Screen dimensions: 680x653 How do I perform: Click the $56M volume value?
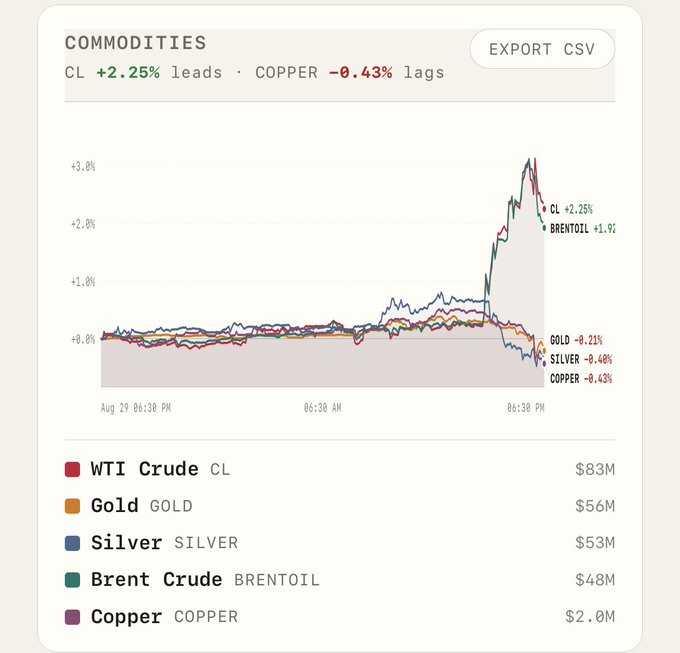coord(595,506)
